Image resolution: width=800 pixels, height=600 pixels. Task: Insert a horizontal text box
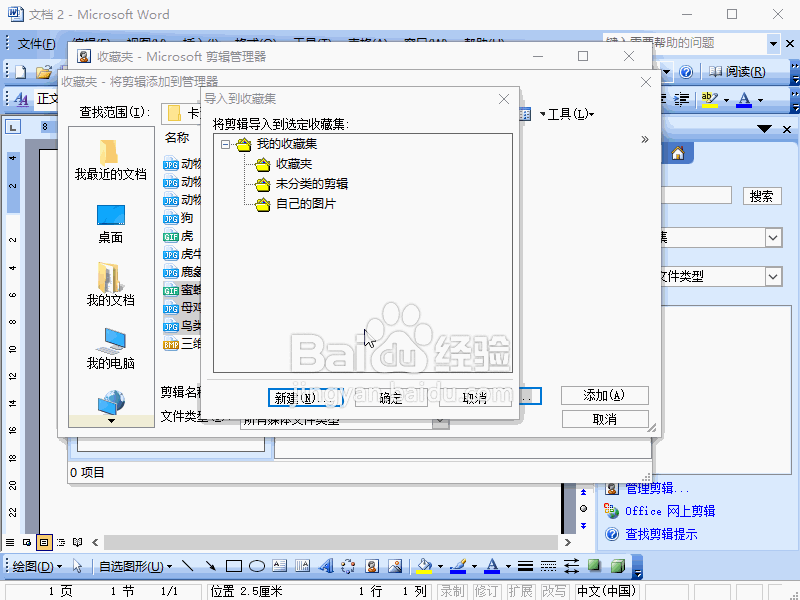[280, 566]
